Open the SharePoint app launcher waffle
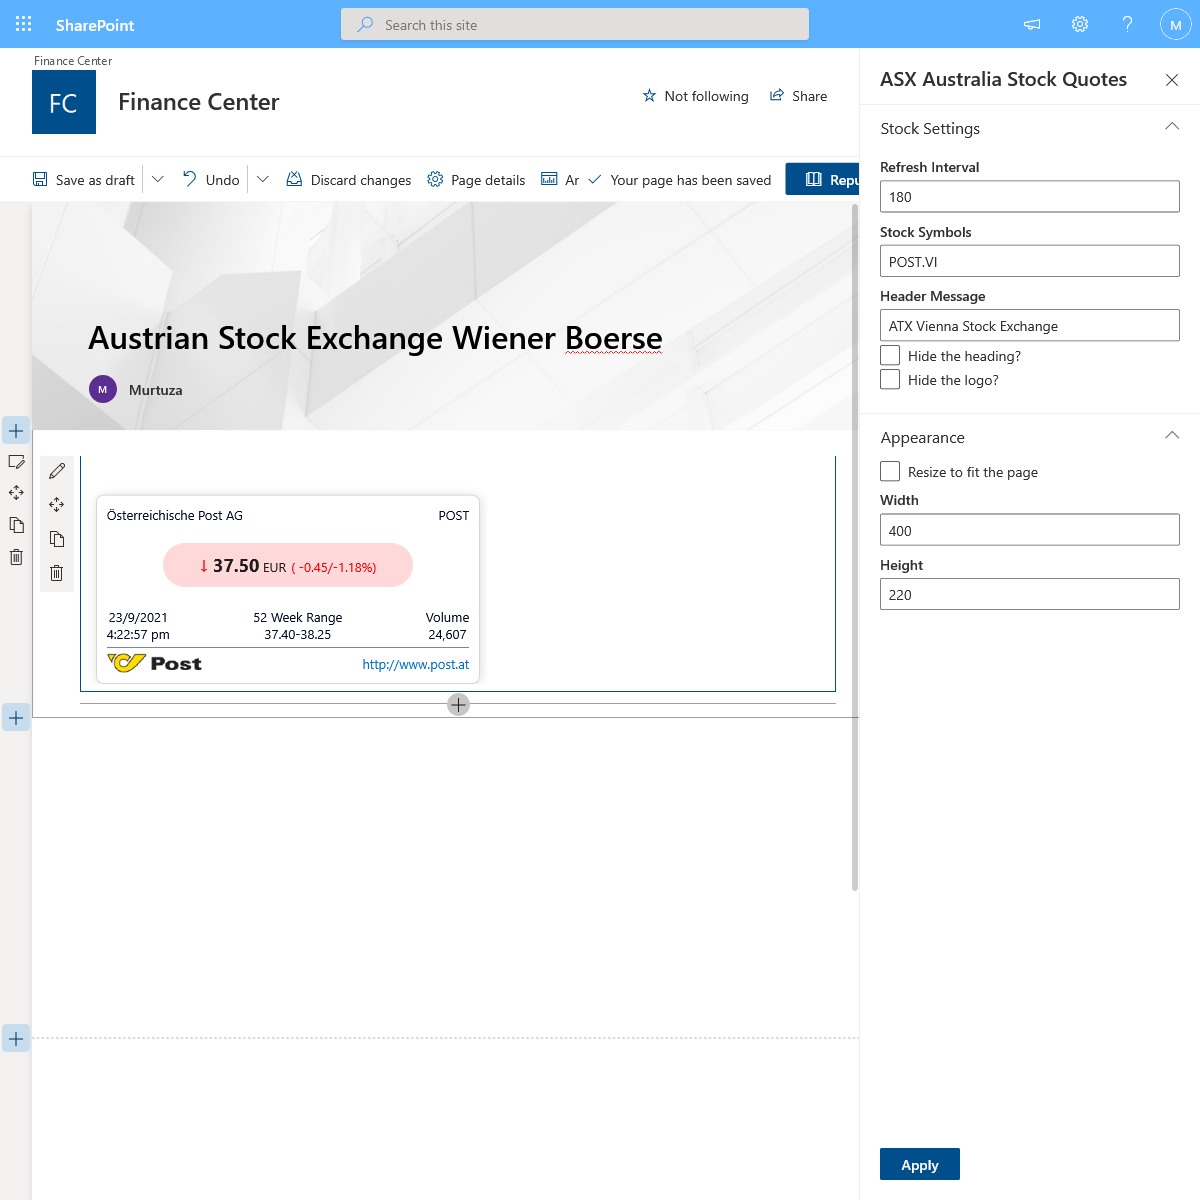 [24, 24]
